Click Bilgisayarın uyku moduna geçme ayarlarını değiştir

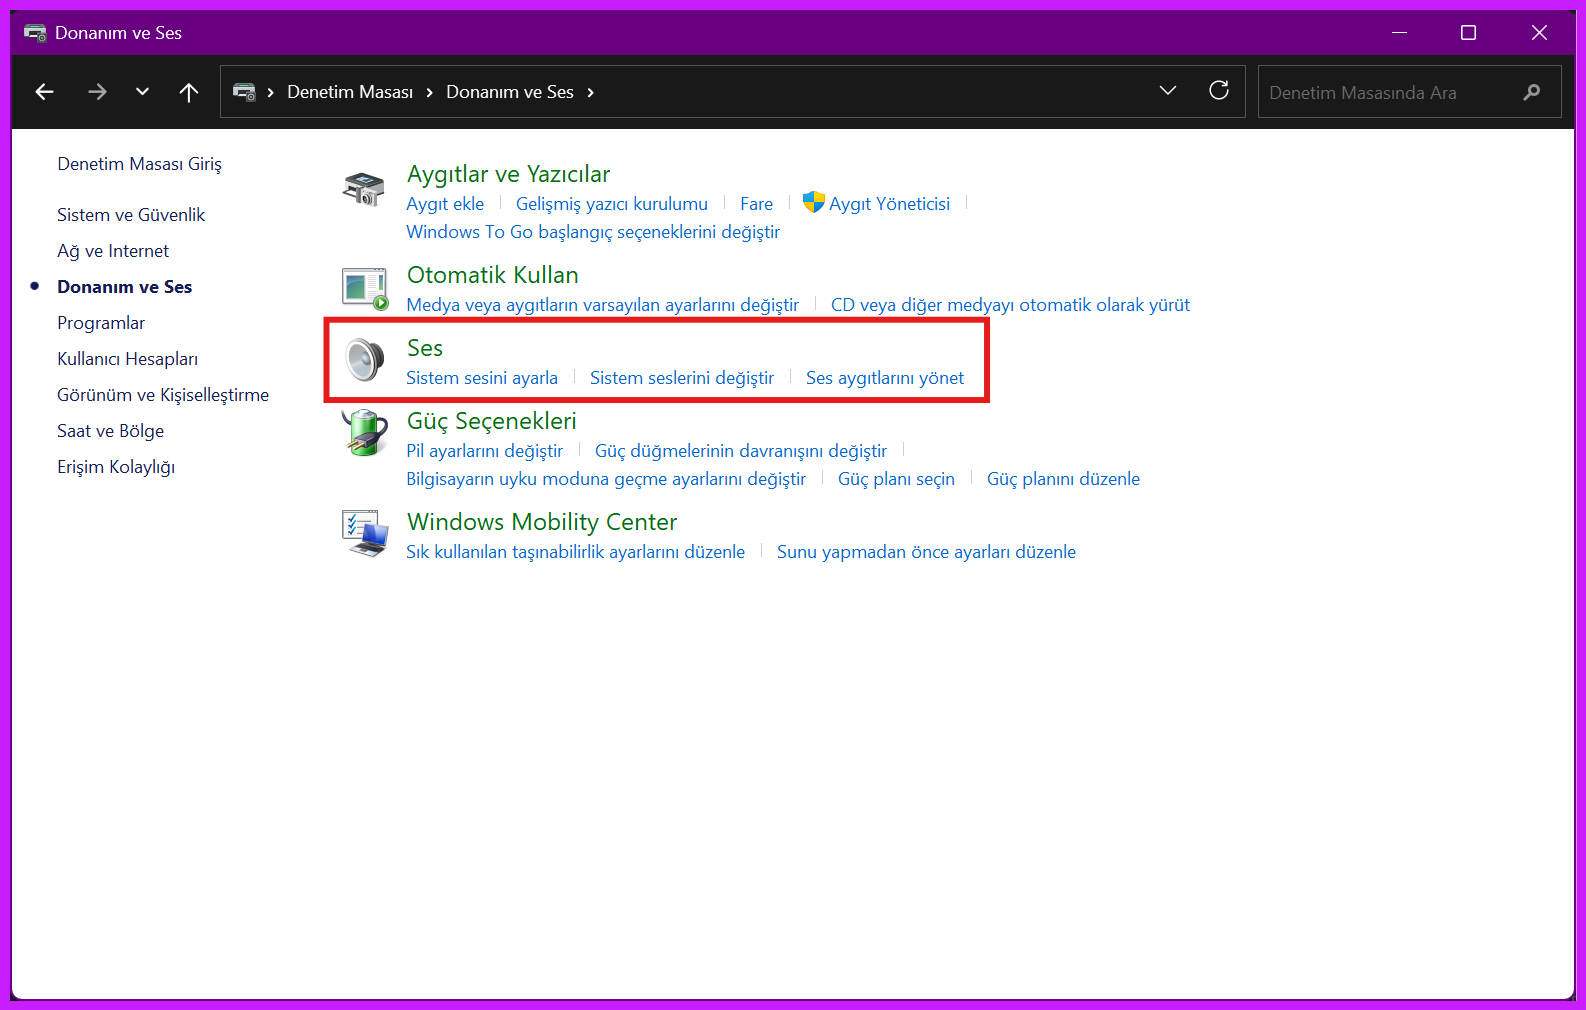606,479
